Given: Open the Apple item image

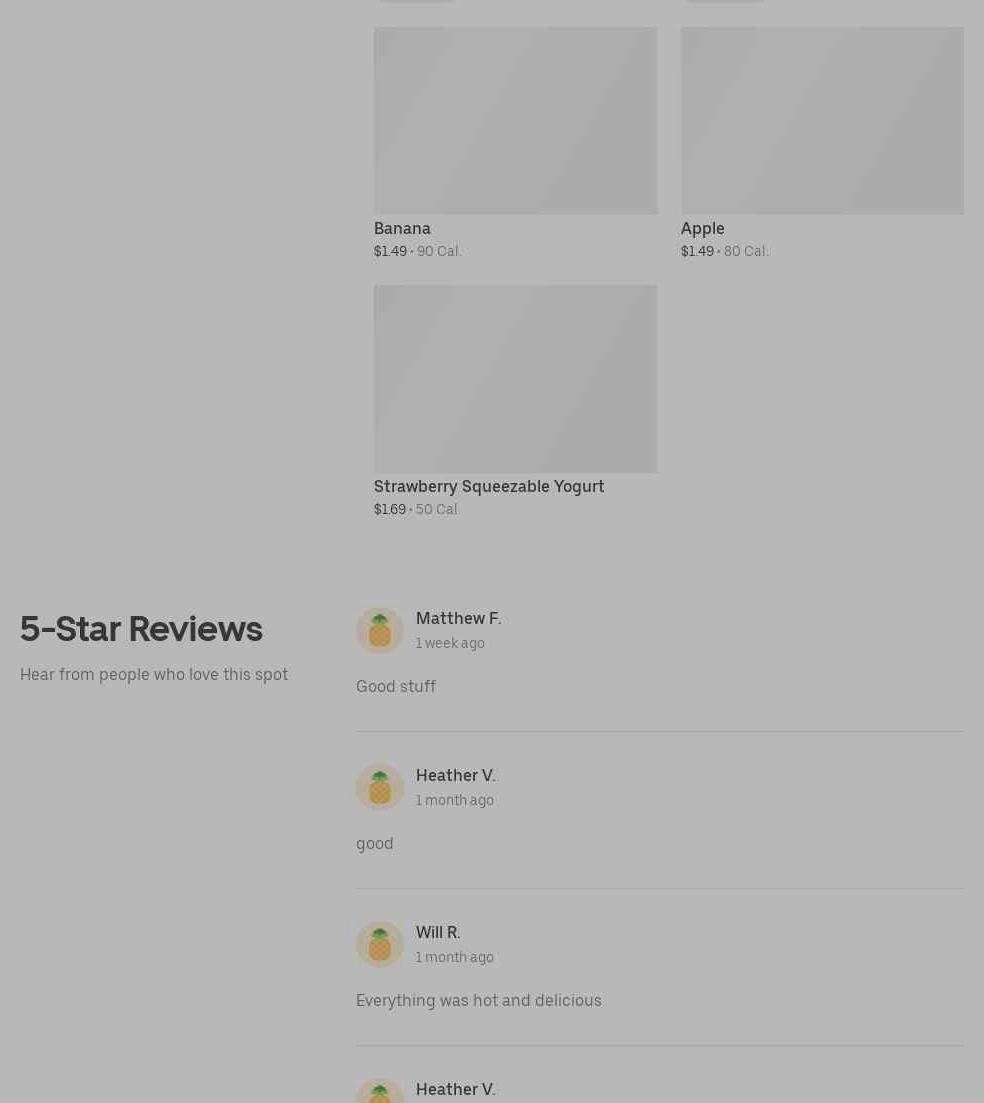Looking at the screenshot, I should pyautogui.click(x=822, y=120).
